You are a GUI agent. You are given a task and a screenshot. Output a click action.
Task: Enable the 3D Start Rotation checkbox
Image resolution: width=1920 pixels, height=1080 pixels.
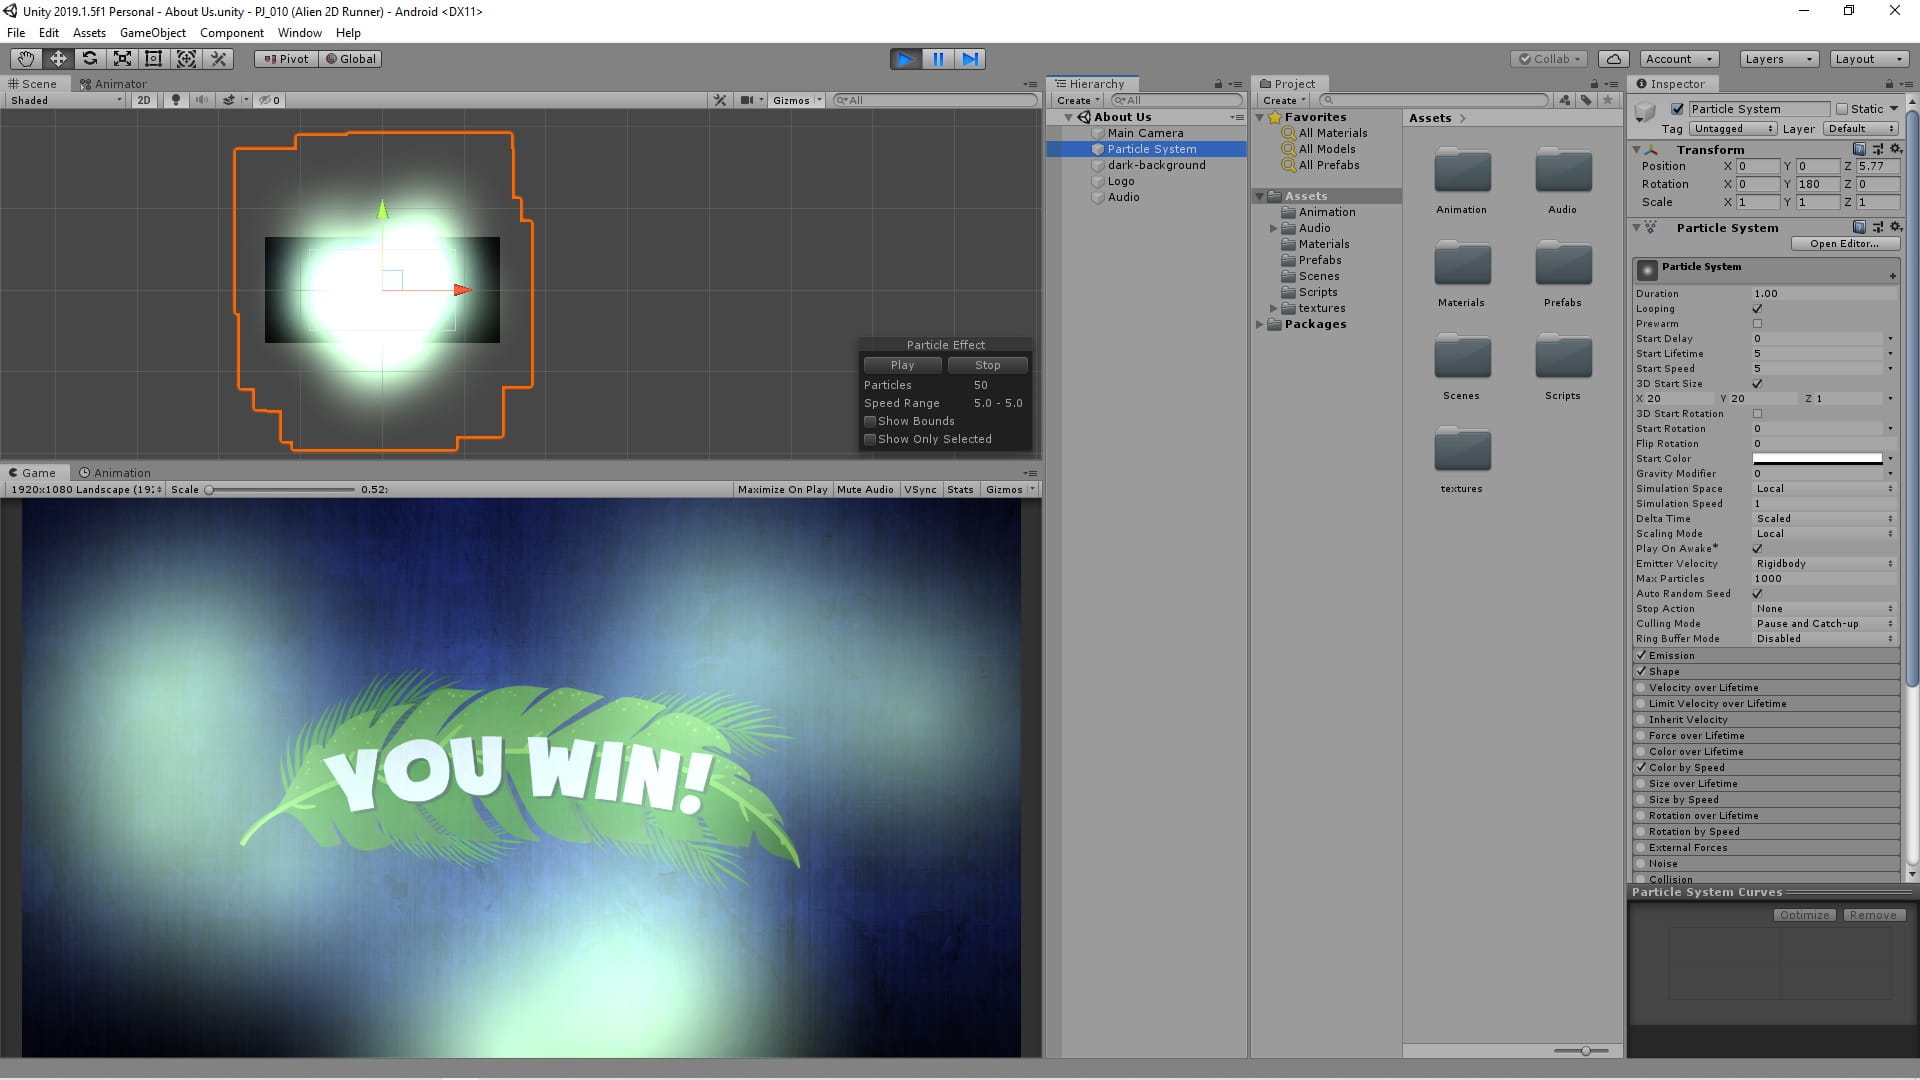click(1757, 414)
